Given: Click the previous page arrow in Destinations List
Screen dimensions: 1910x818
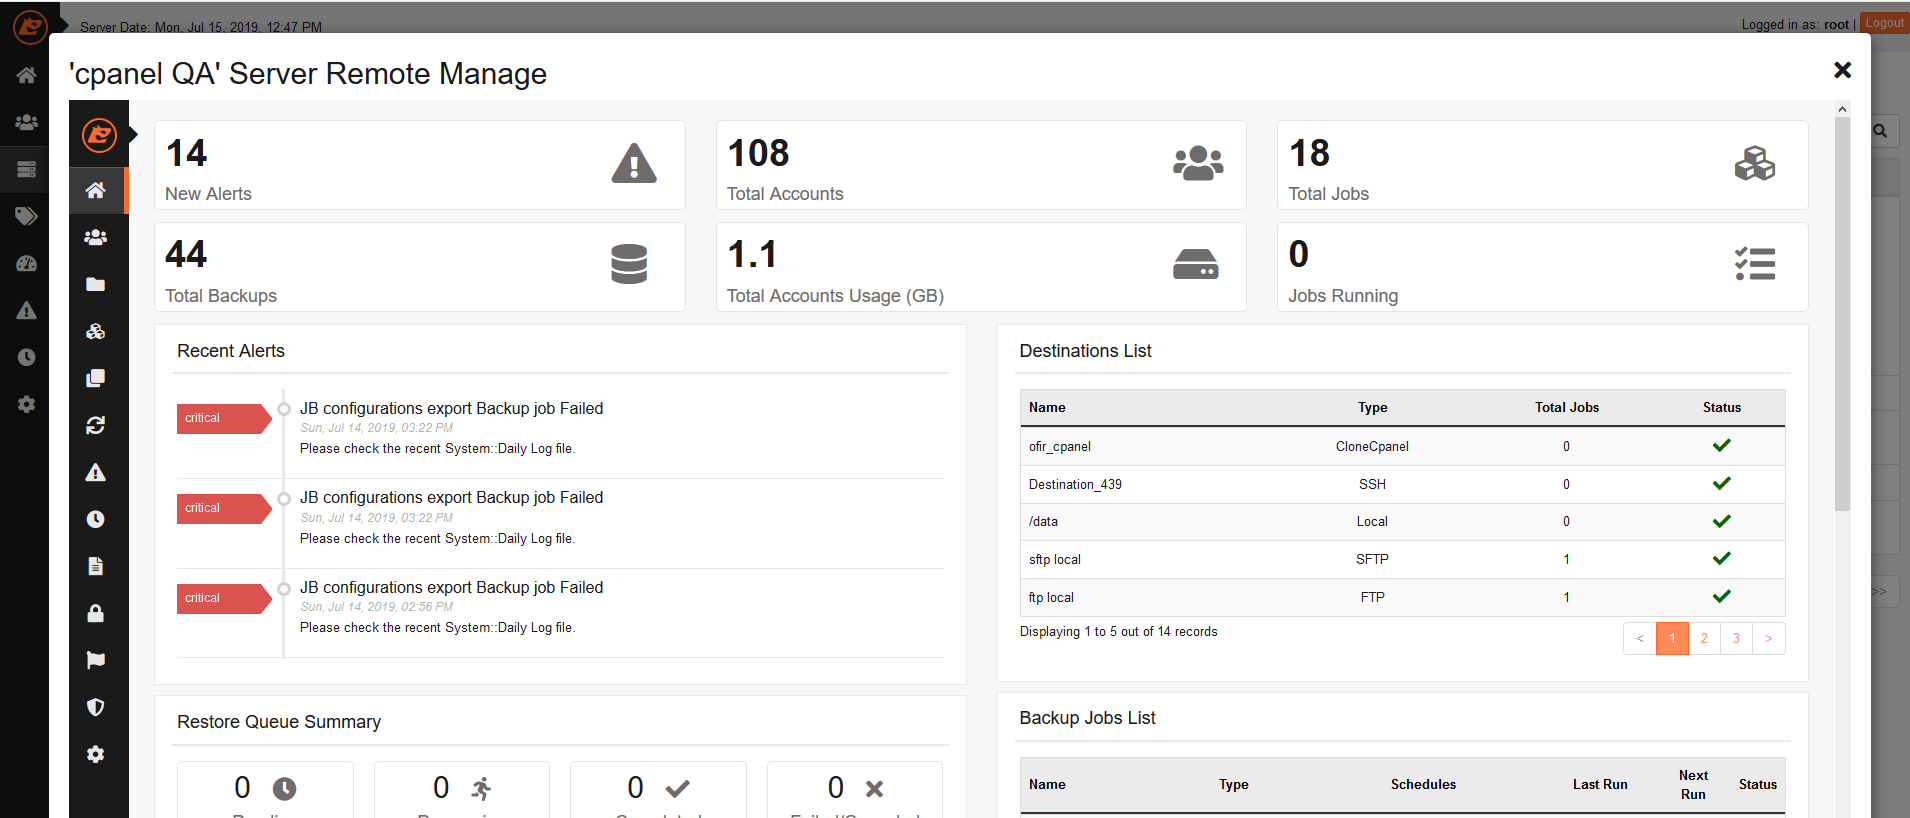Looking at the screenshot, I should pyautogui.click(x=1640, y=638).
